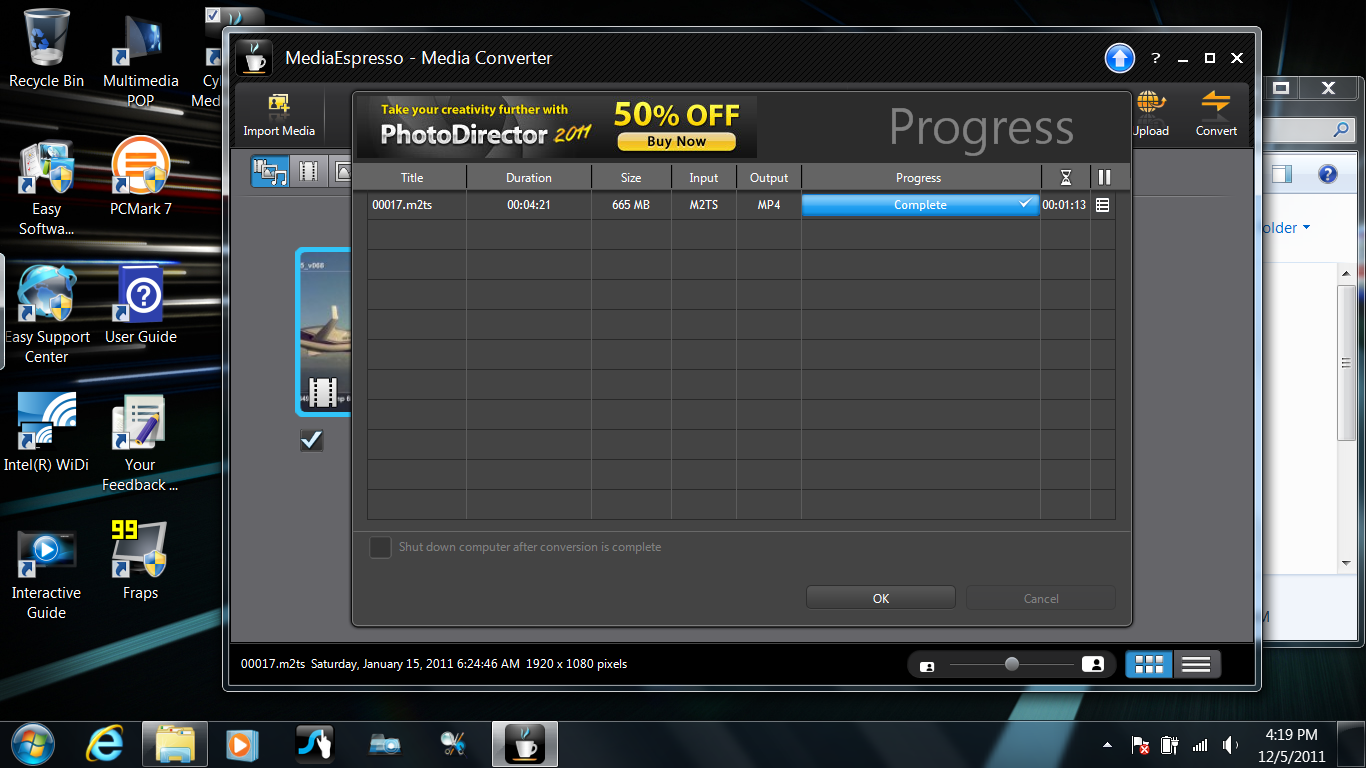Click the Upload globe icon

click(x=1151, y=102)
